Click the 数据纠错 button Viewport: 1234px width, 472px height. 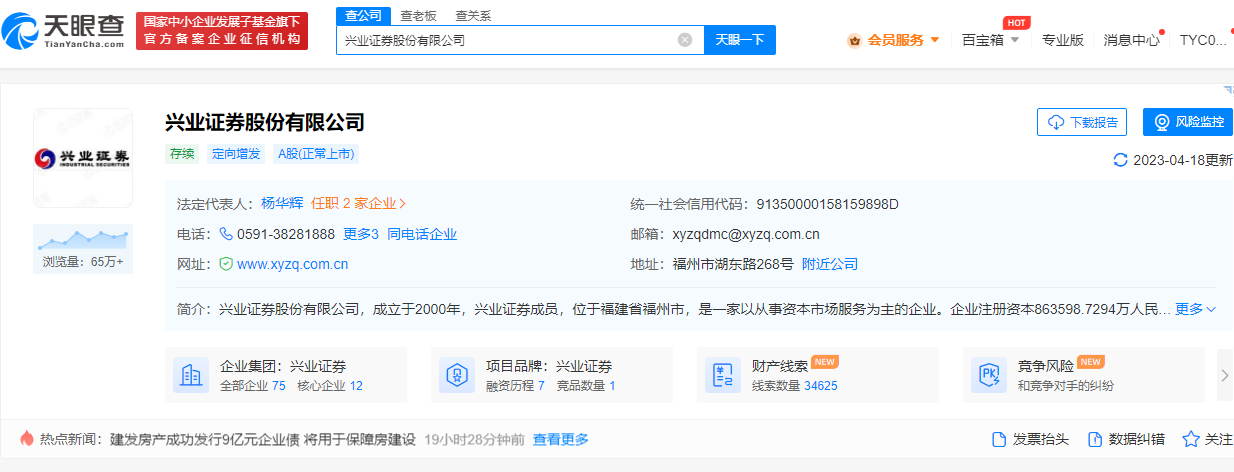pyautogui.click(x=1126, y=439)
